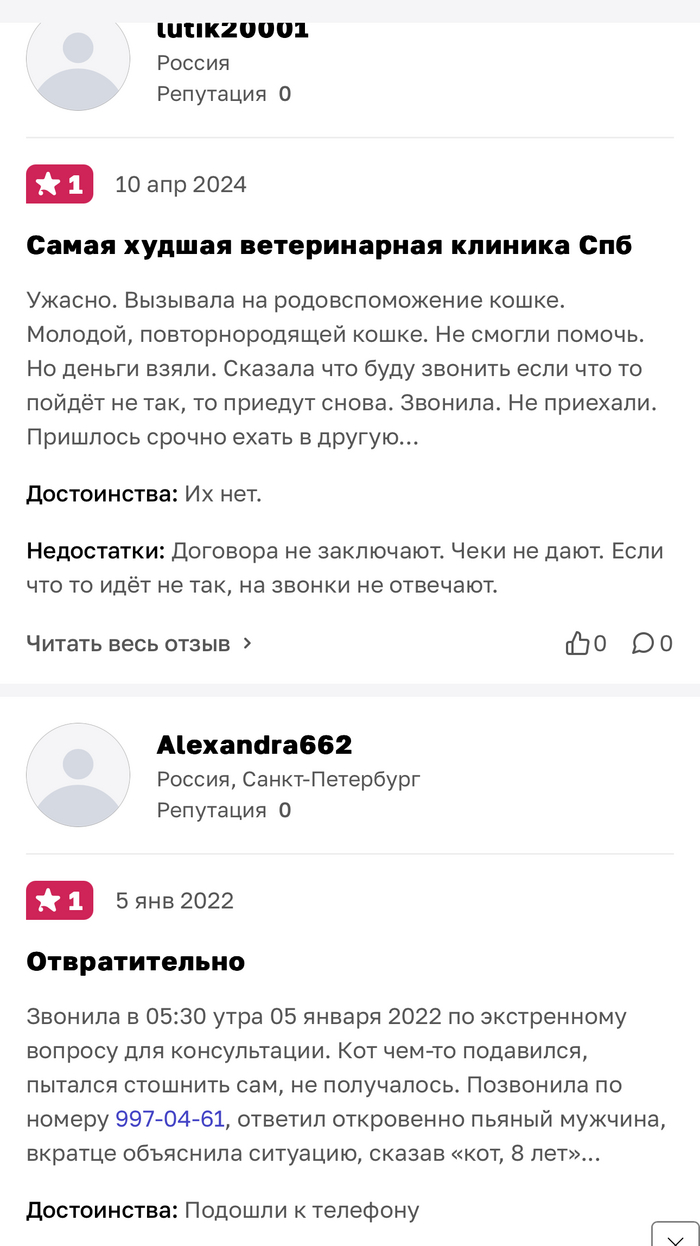Click the date 10 апр 2024
The width and height of the screenshot is (700, 1246).
[x=181, y=185]
